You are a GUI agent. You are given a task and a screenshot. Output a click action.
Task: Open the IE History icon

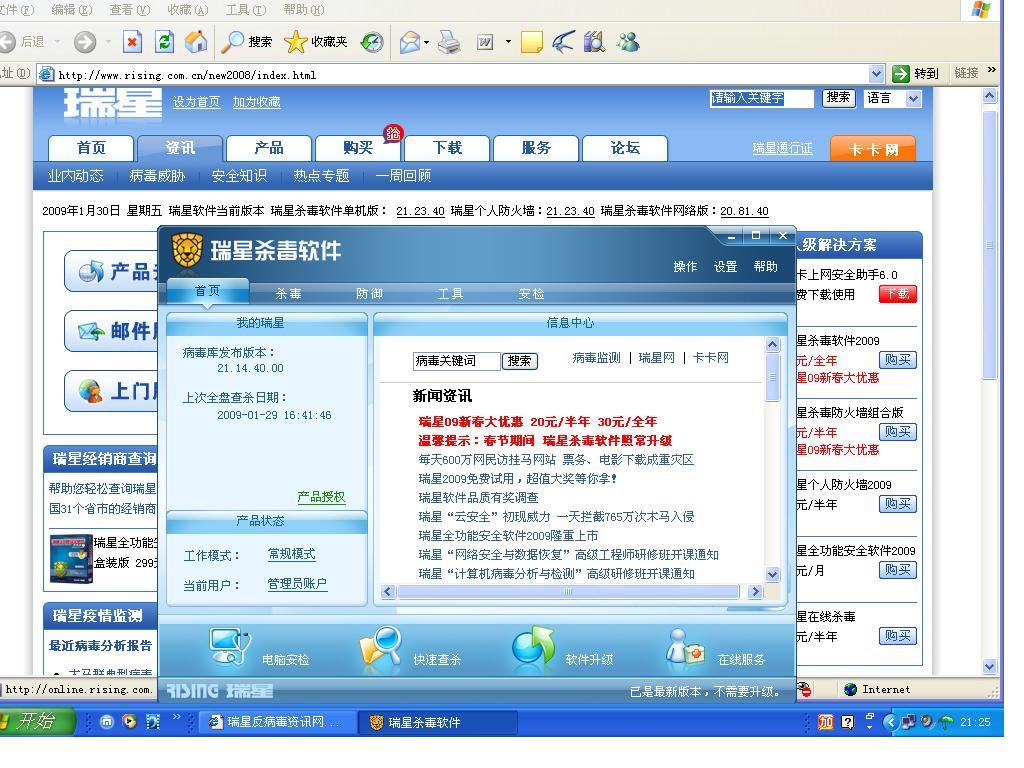tap(372, 42)
